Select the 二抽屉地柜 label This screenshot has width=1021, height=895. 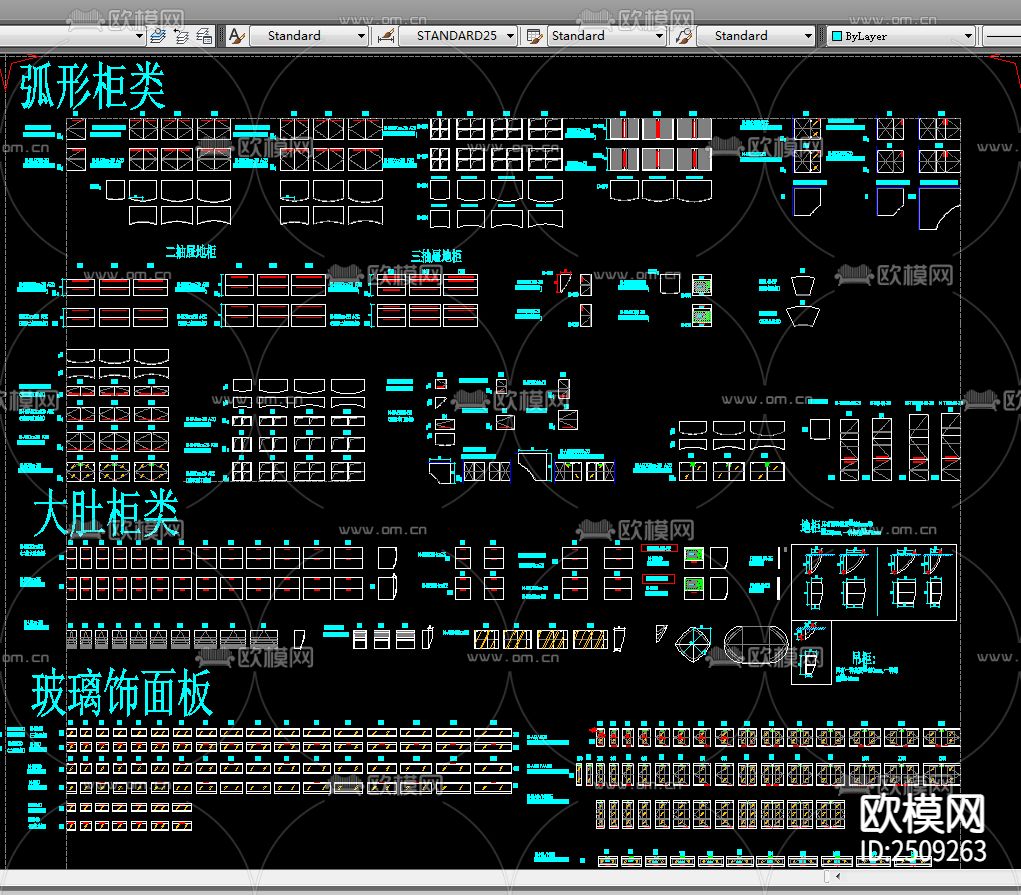tap(190, 251)
